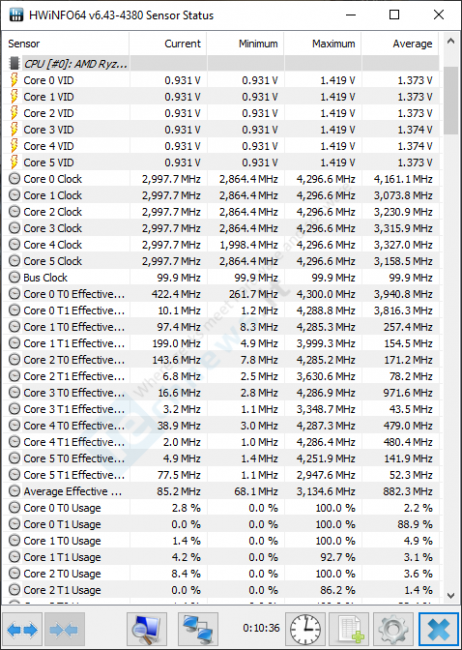Start logging with the sheet-plus icon
The image size is (462, 650).
[x=348, y=630]
